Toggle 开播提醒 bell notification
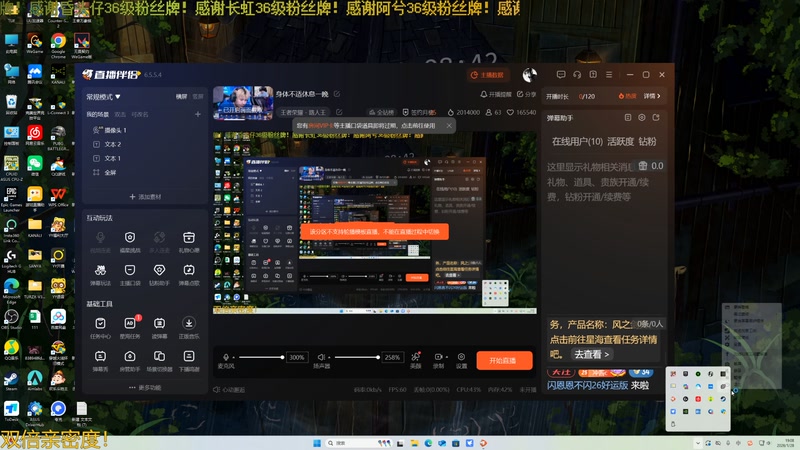800x450 pixels. [496, 94]
